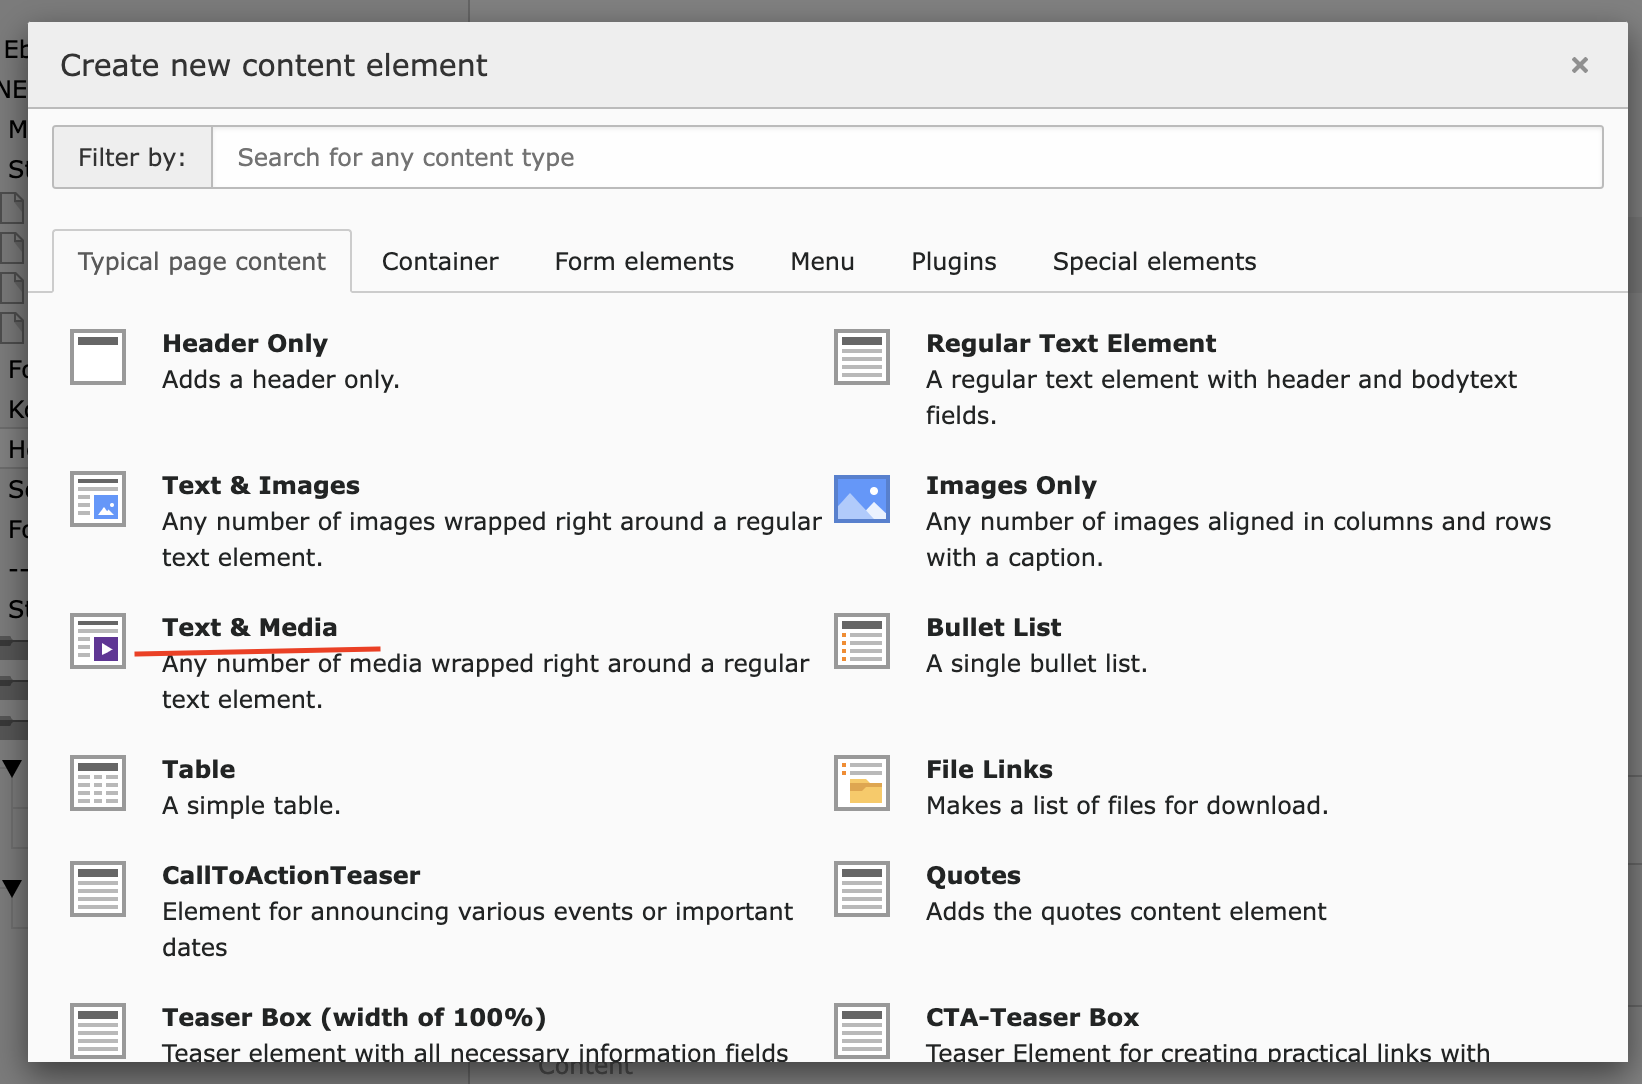This screenshot has width=1642, height=1084.
Task: Select the Quotes element icon
Action: click(x=862, y=889)
